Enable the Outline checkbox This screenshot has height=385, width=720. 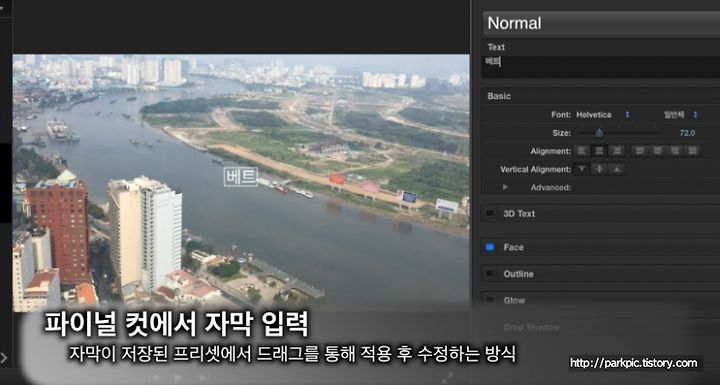point(490,274)
